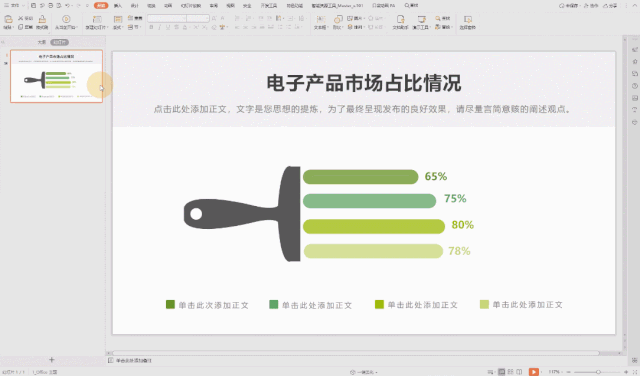Click the Arrange (排列) icon

tap(350, 27)
